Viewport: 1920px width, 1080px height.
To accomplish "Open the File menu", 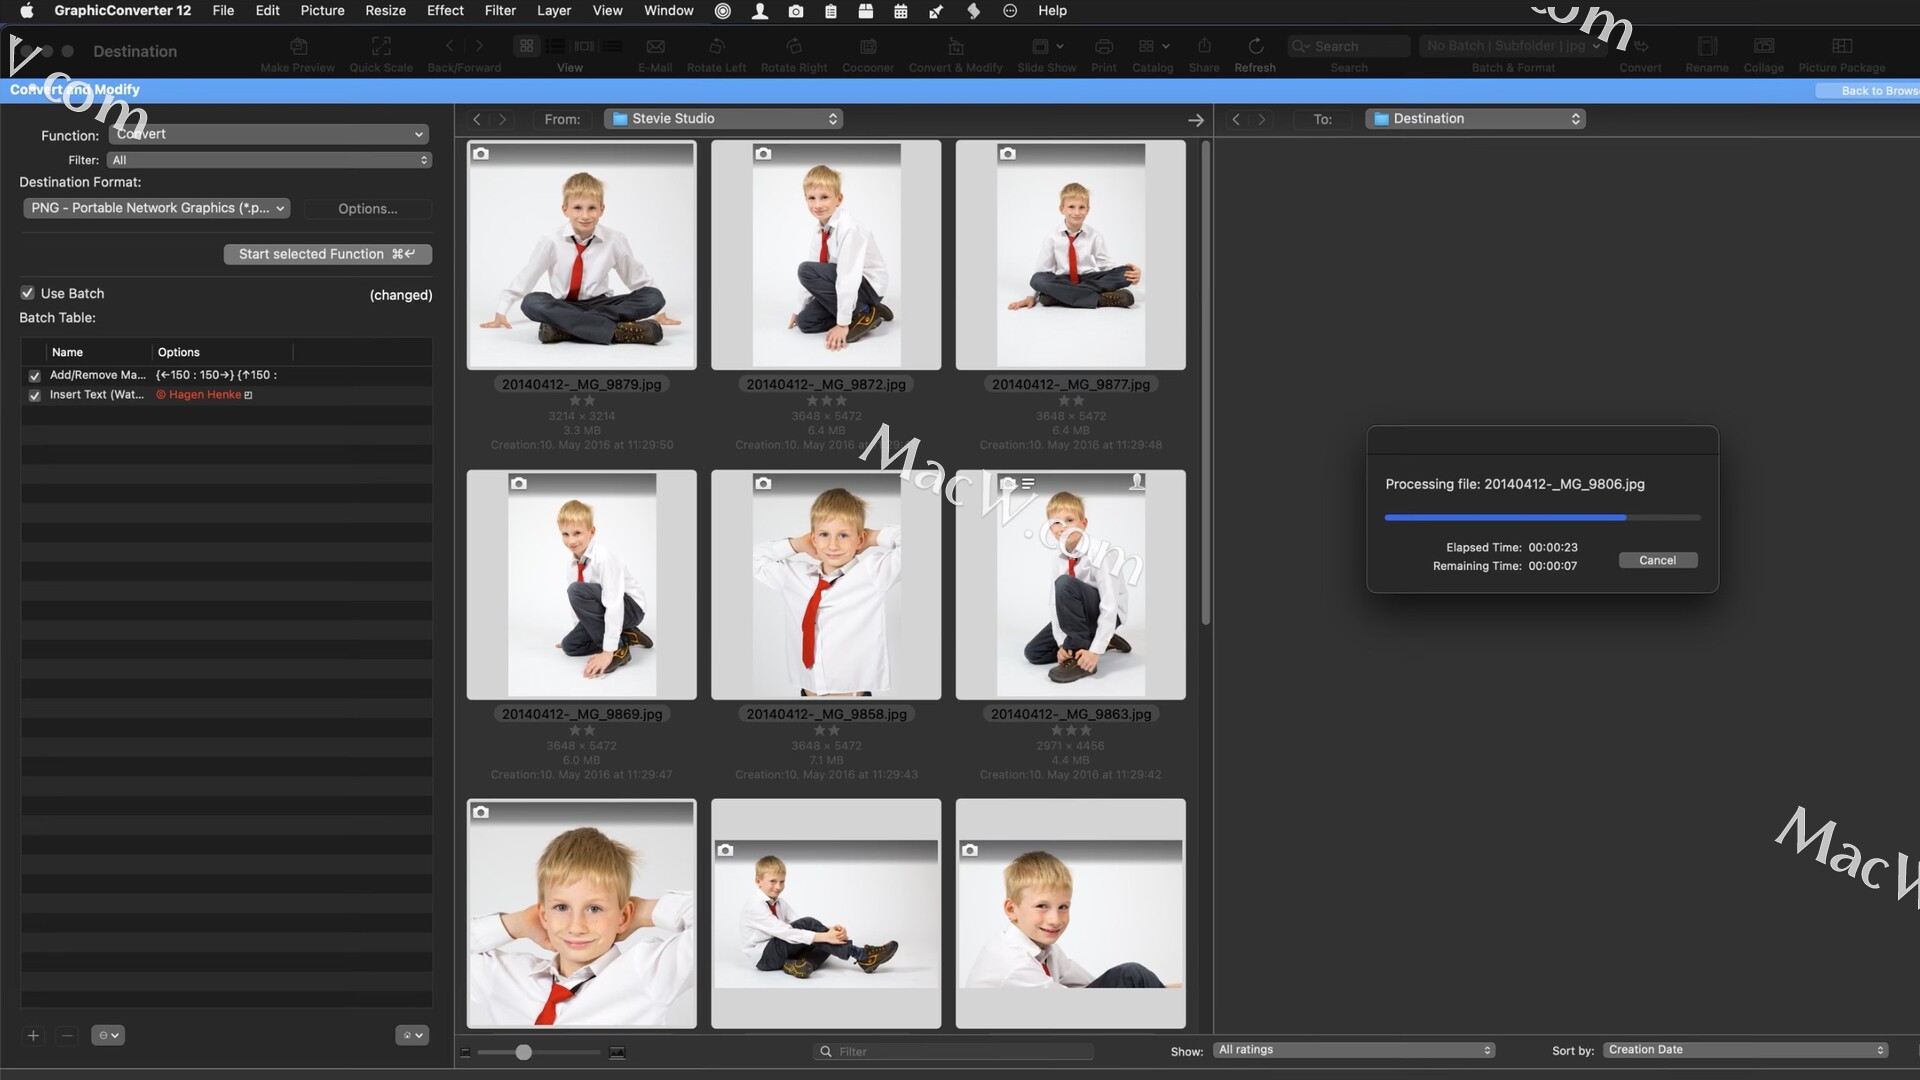I will click(x=223, y=11).
